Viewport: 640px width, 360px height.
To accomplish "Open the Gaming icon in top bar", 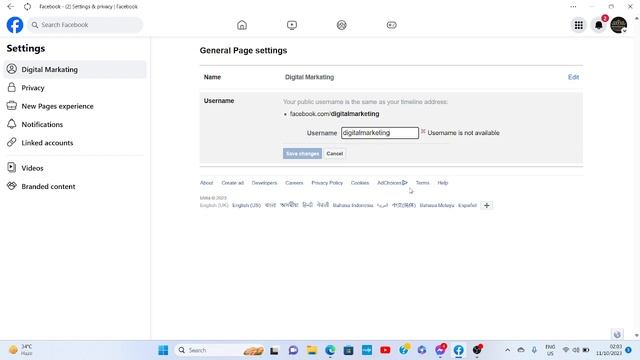I will tap(391, 25).
